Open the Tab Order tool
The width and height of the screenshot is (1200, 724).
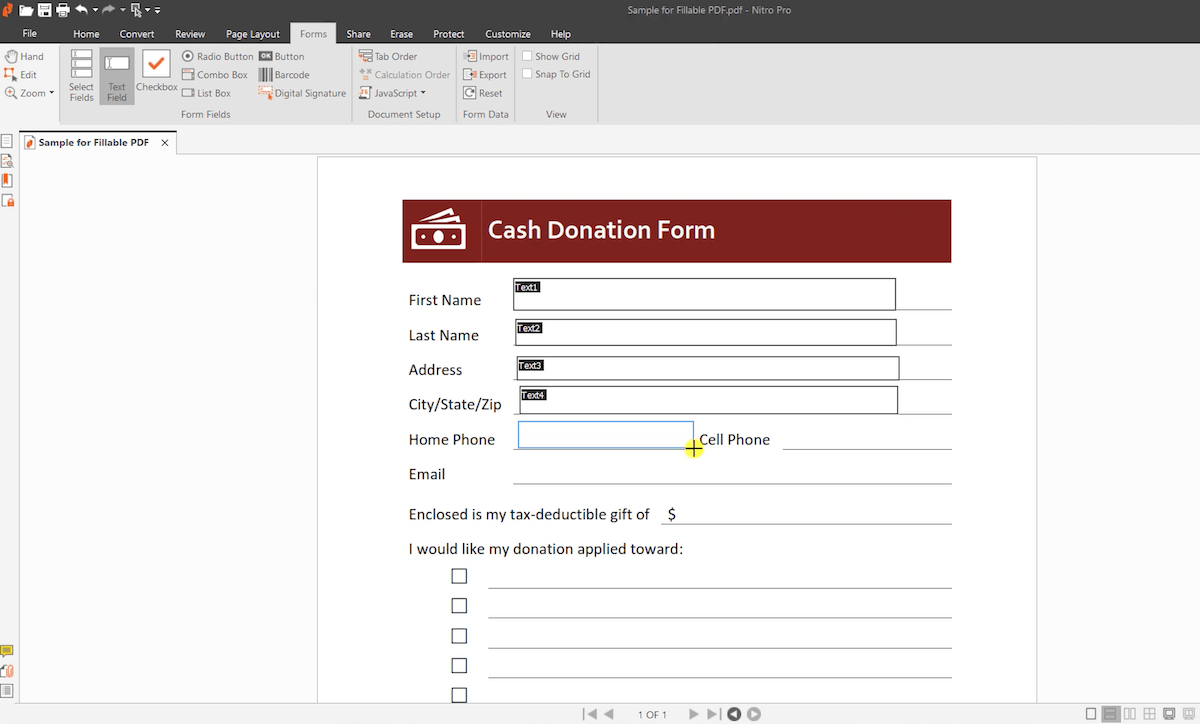click(x=388, y=56)
